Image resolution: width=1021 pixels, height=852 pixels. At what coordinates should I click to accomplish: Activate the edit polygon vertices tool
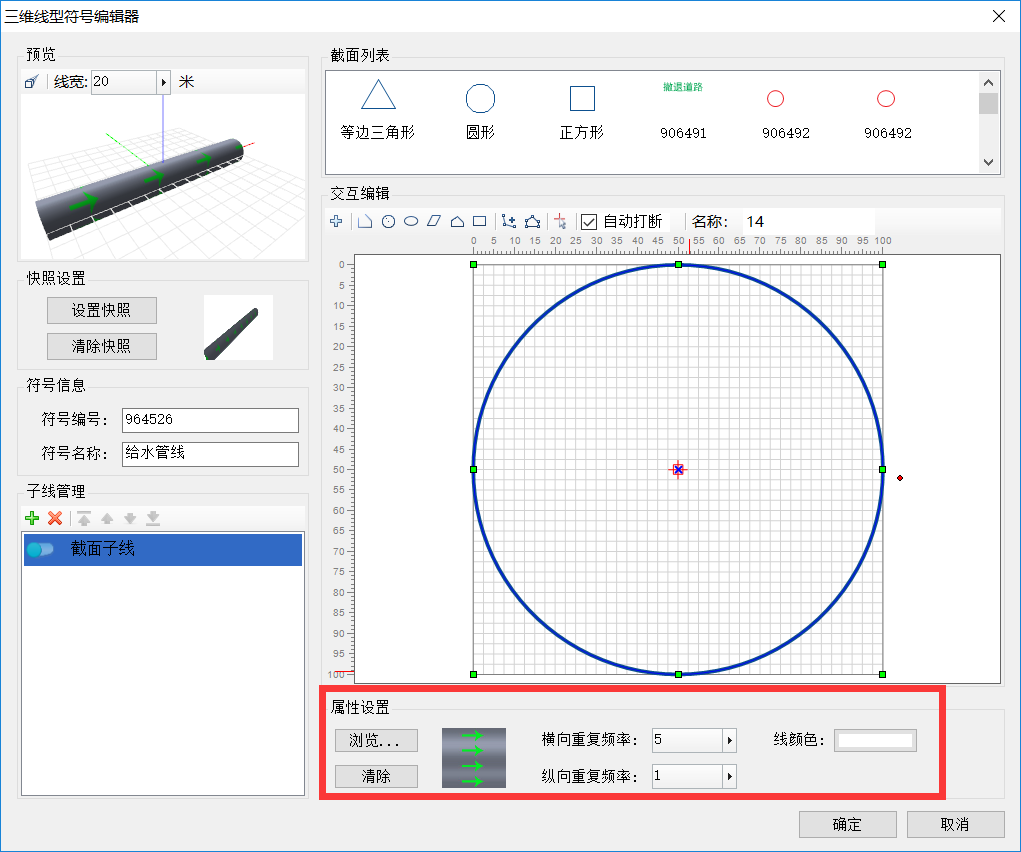click(x=533, y=222)
